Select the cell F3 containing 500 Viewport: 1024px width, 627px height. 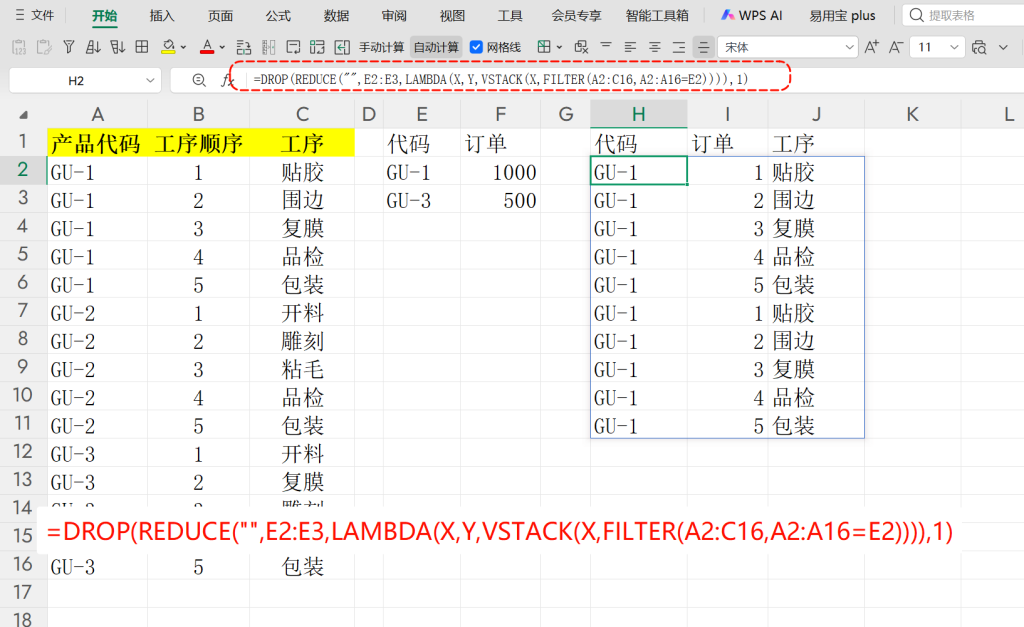click(501, 200)
